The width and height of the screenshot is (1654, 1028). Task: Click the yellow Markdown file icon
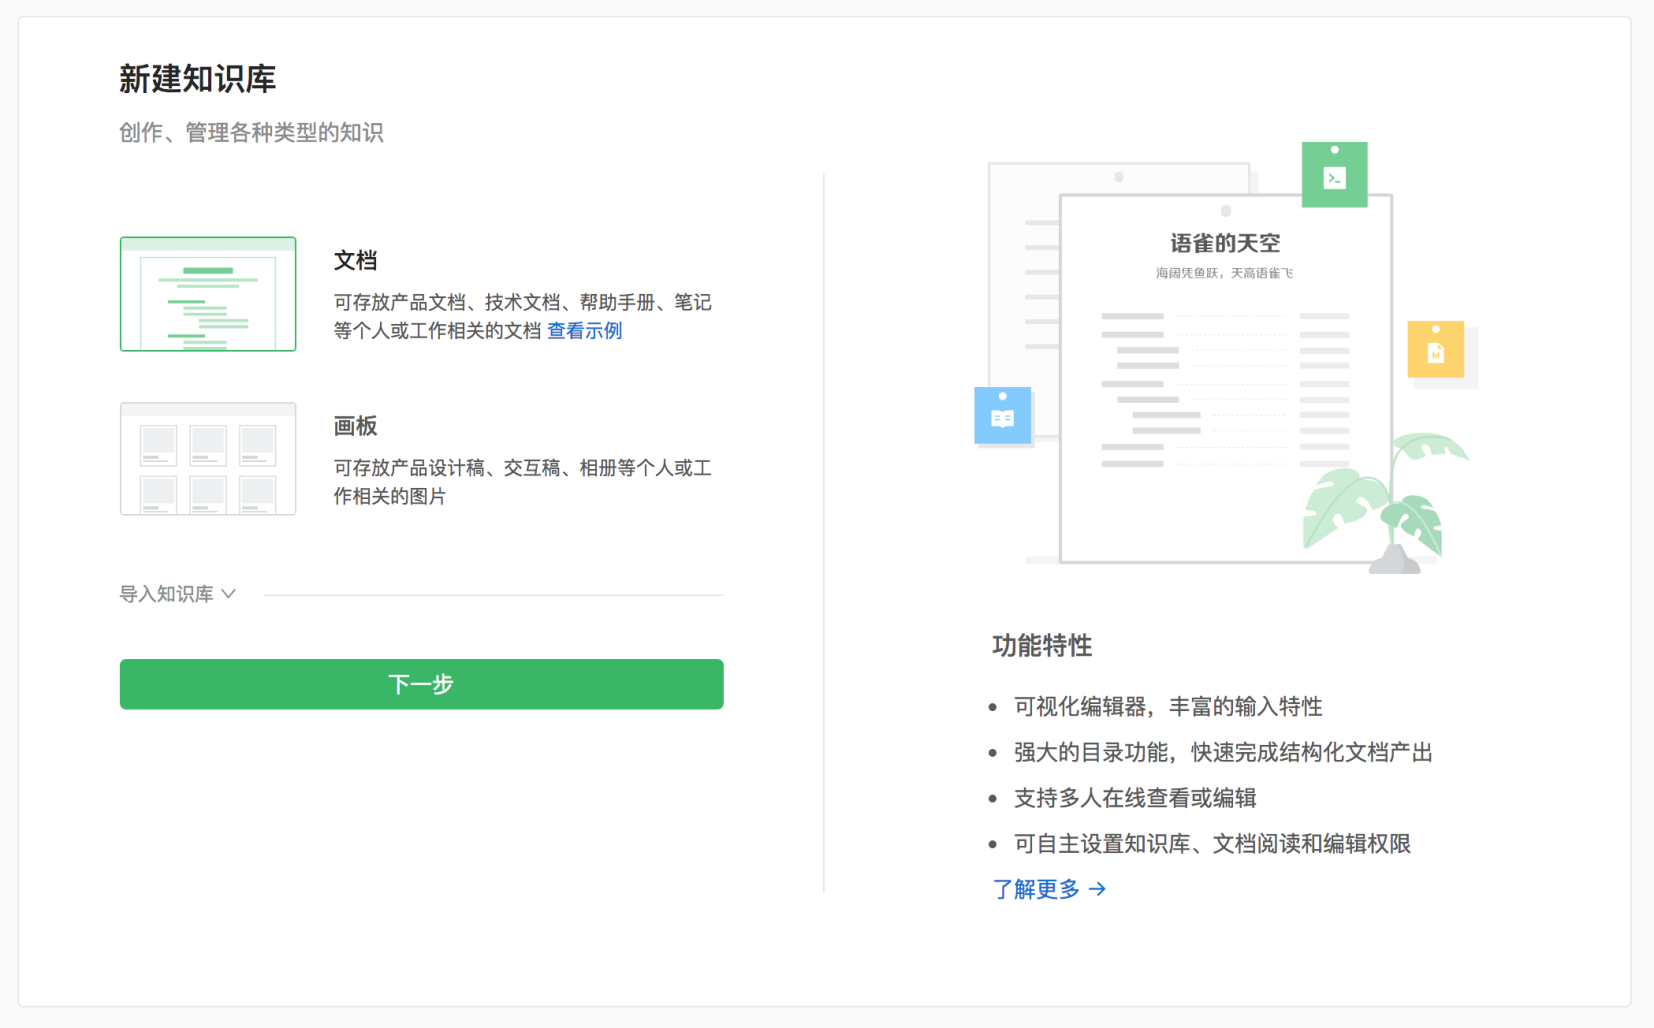point(1437,350)
